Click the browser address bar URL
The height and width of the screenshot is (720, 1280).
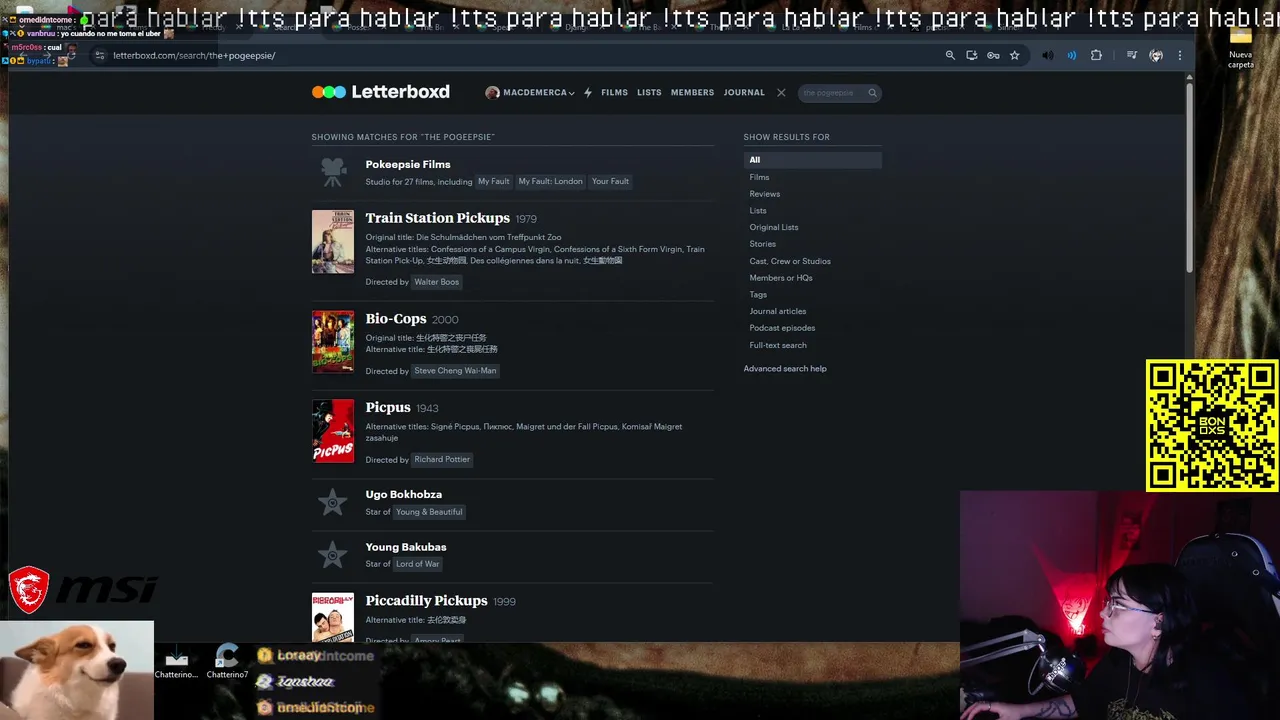[194, 55]
